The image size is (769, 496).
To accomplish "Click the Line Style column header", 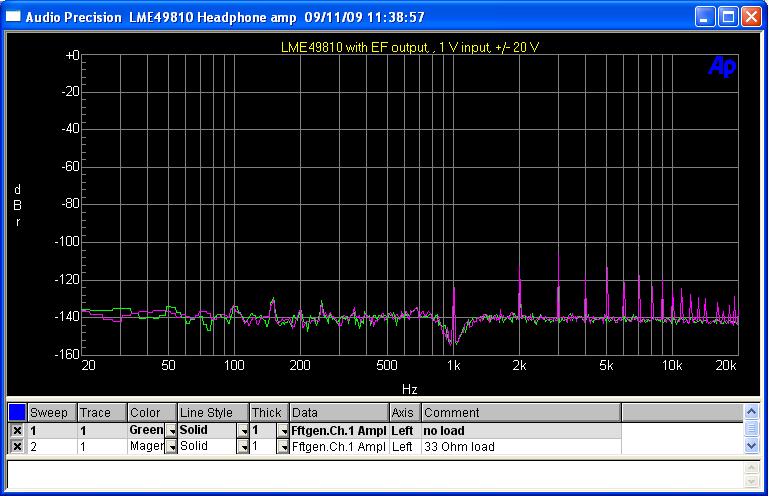I will 213,413.
